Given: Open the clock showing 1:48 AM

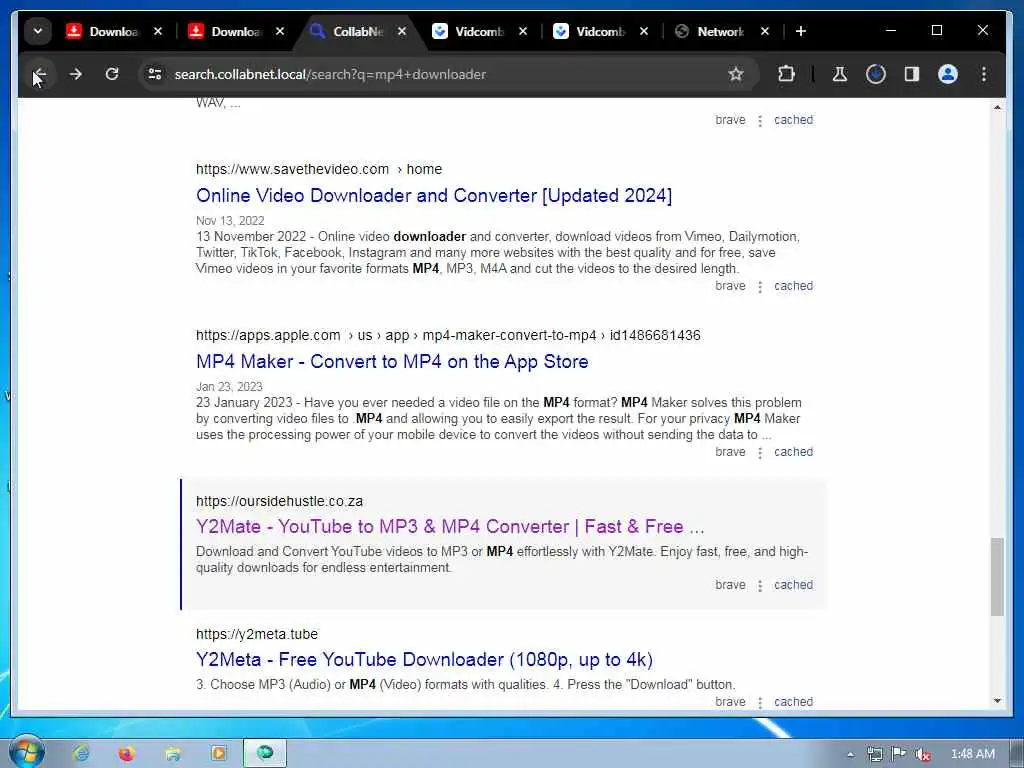Looking at the screenshot, I should click(972, 754).
